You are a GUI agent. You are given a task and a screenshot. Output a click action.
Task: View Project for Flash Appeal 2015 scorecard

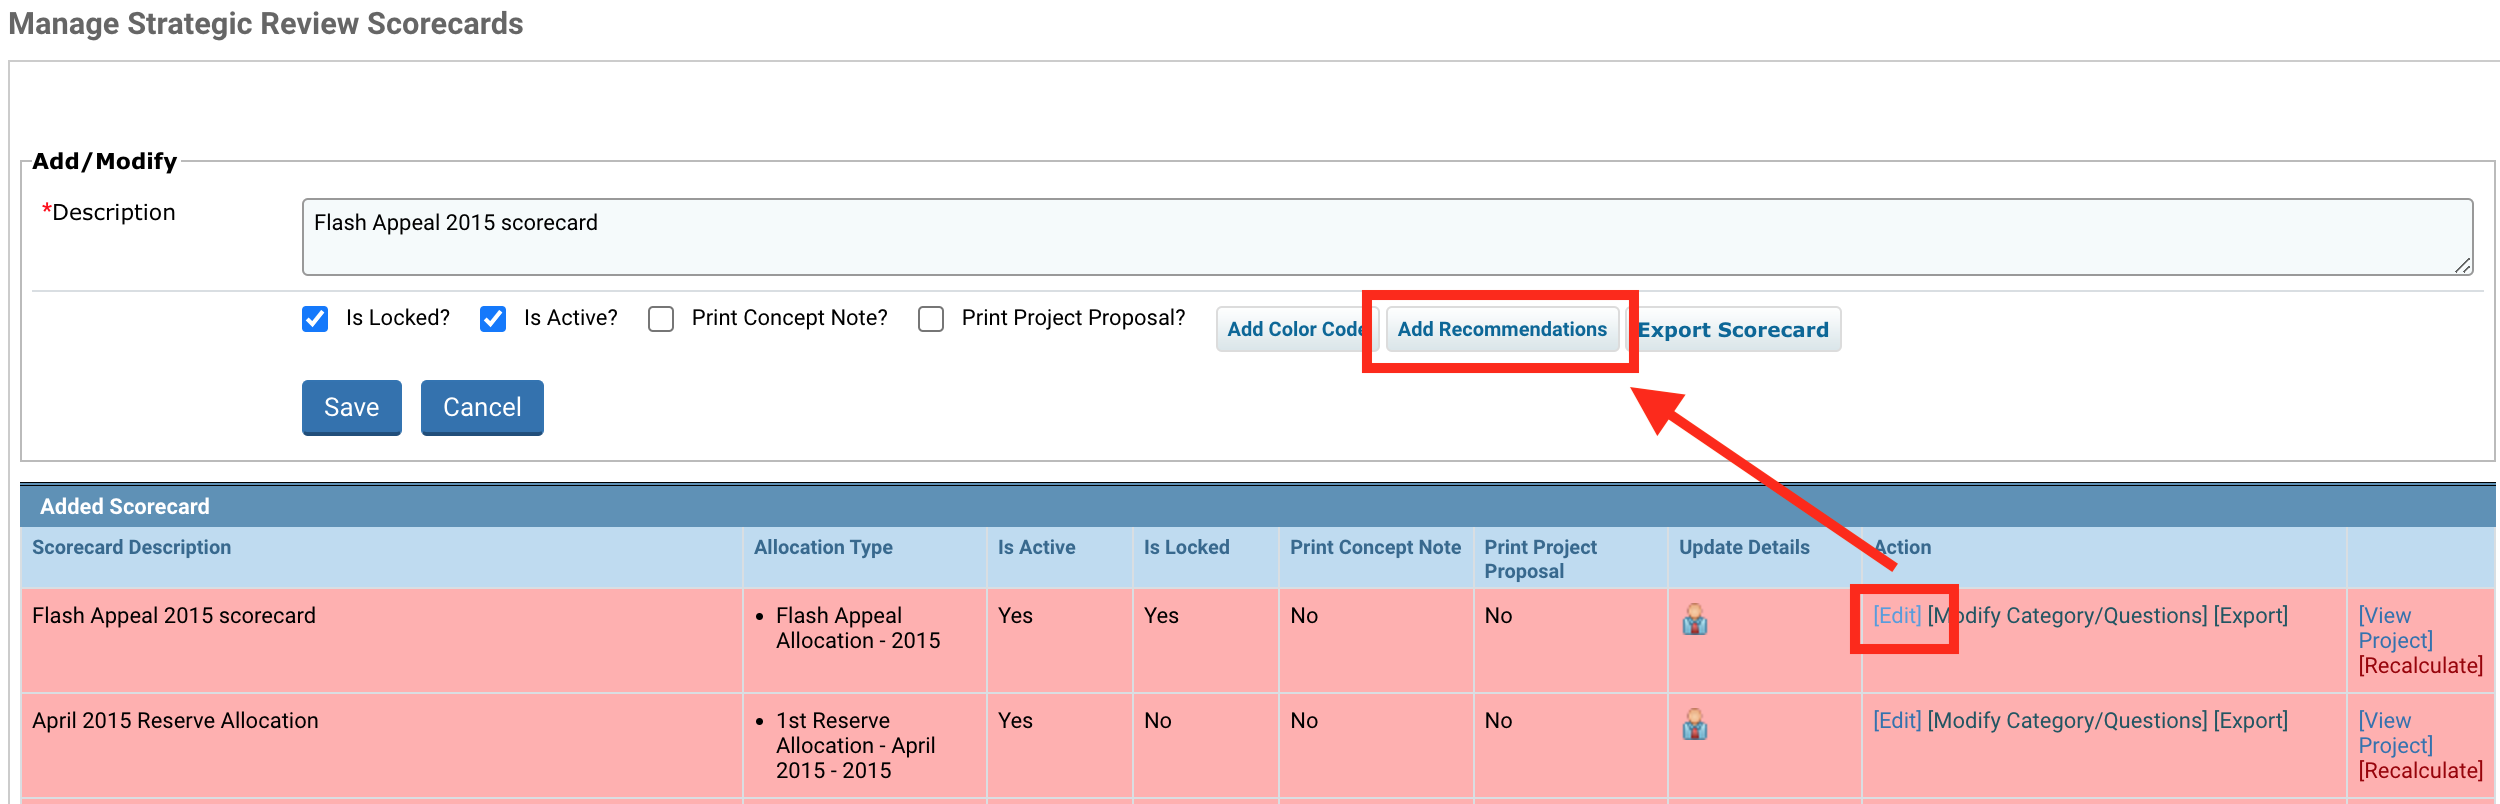pyautogui.click(x=2395, y=628)
